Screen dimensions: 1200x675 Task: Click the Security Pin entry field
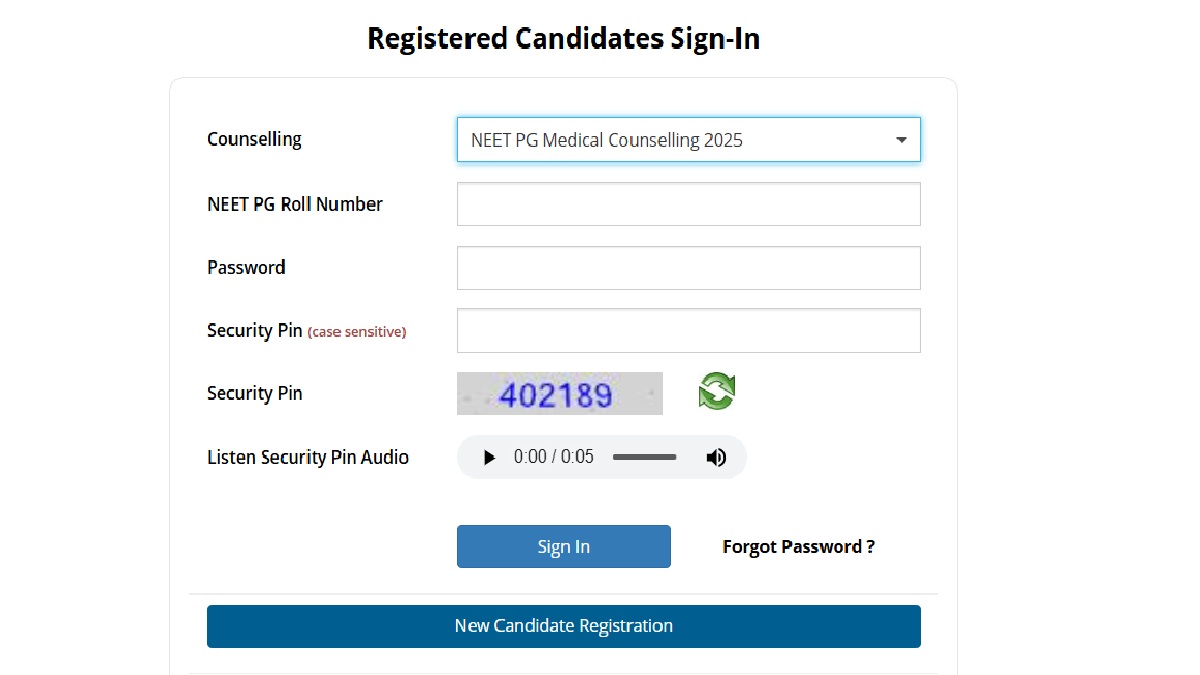pyautogui.click(x=688, y=330)
